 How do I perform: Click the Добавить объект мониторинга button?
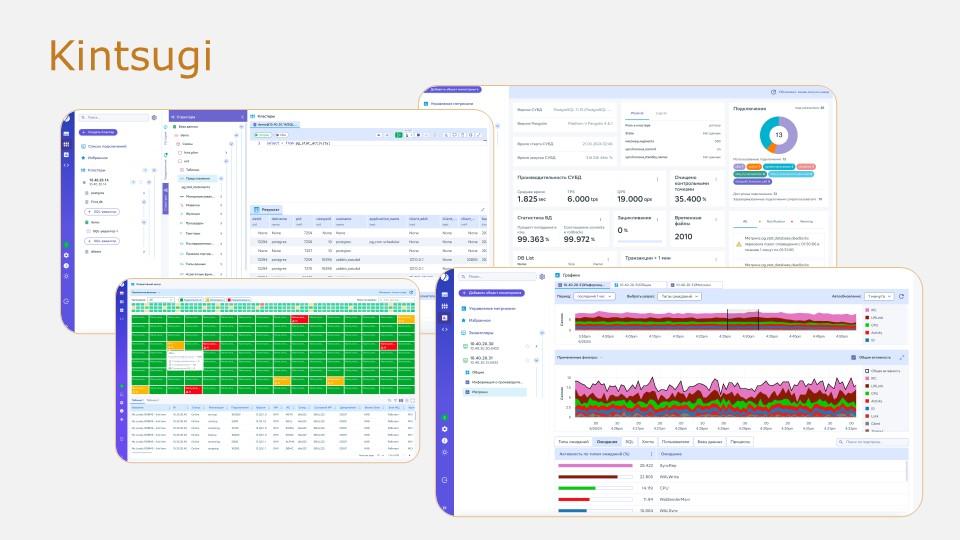click(x=492, y=293)
